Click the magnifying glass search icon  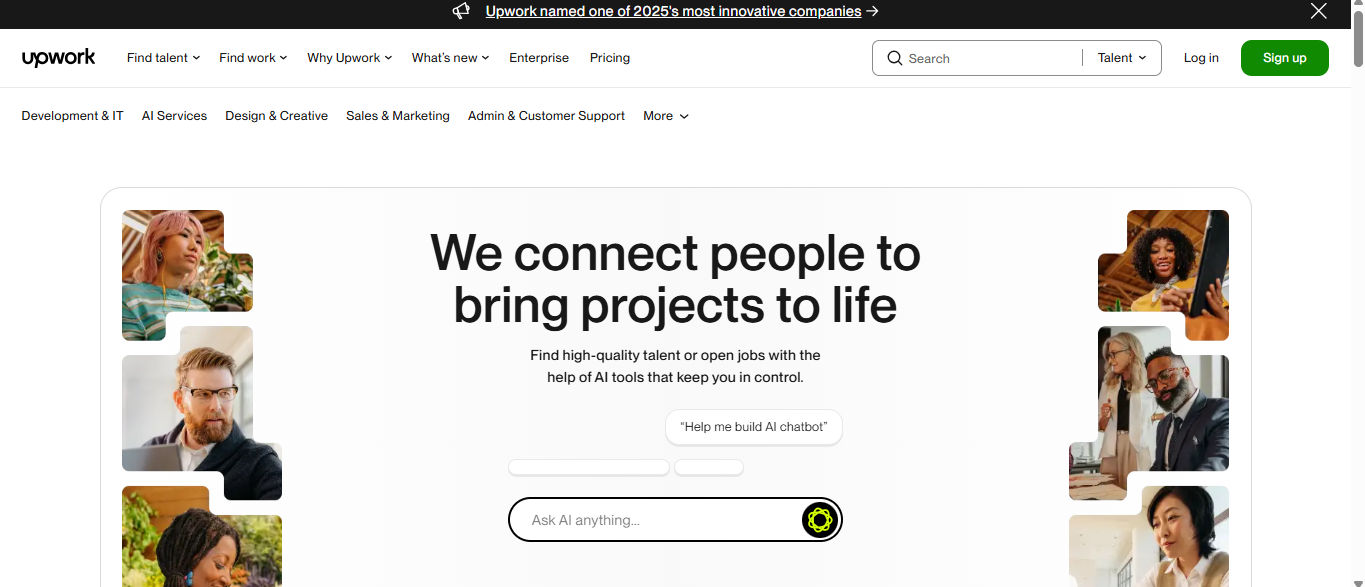click(x=894, y=58)
